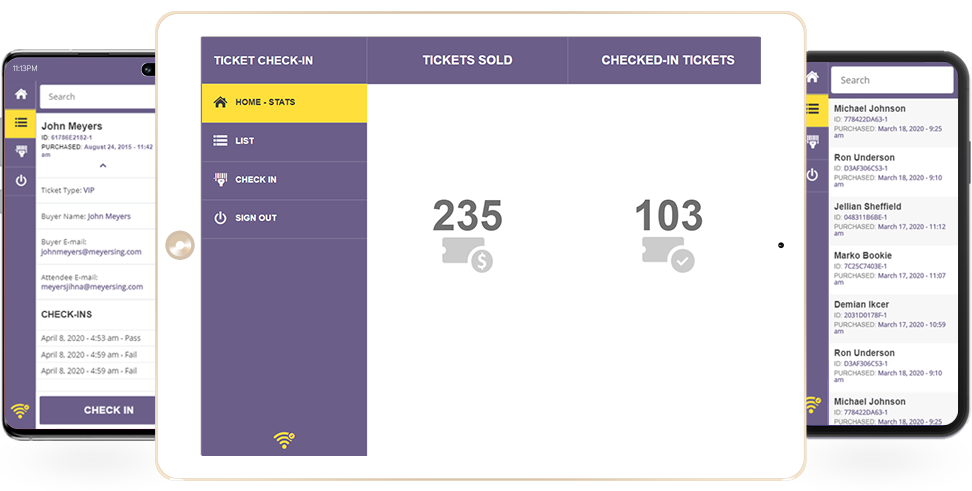Click the tablet's yellow wifi status icon
This screenshot has width=972, height=491.
[x=284, y=440]
